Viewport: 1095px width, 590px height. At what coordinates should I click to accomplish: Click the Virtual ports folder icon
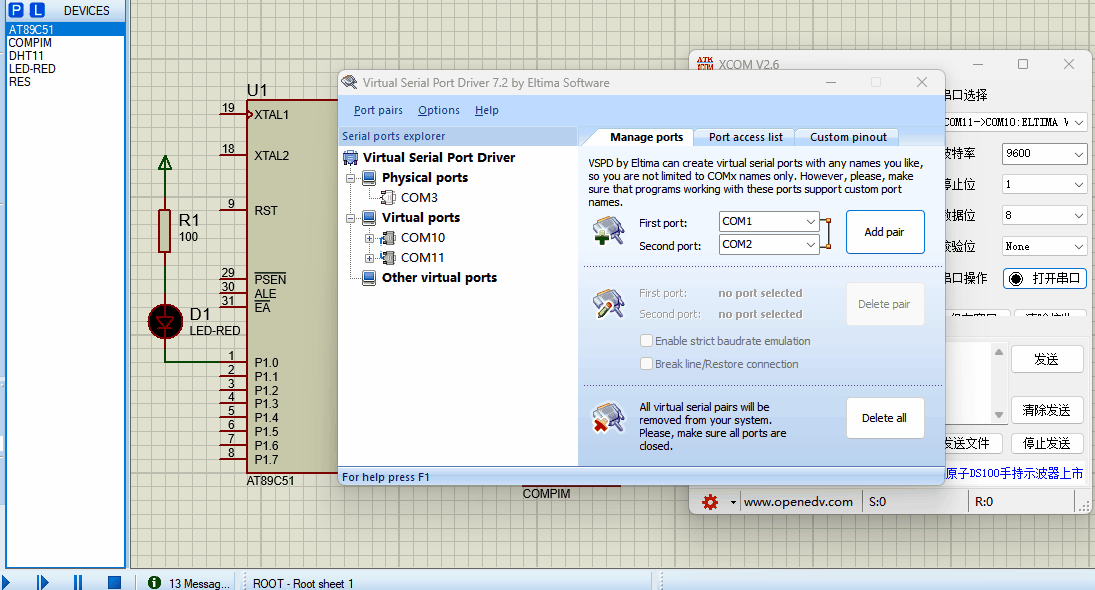pos(369,218)
